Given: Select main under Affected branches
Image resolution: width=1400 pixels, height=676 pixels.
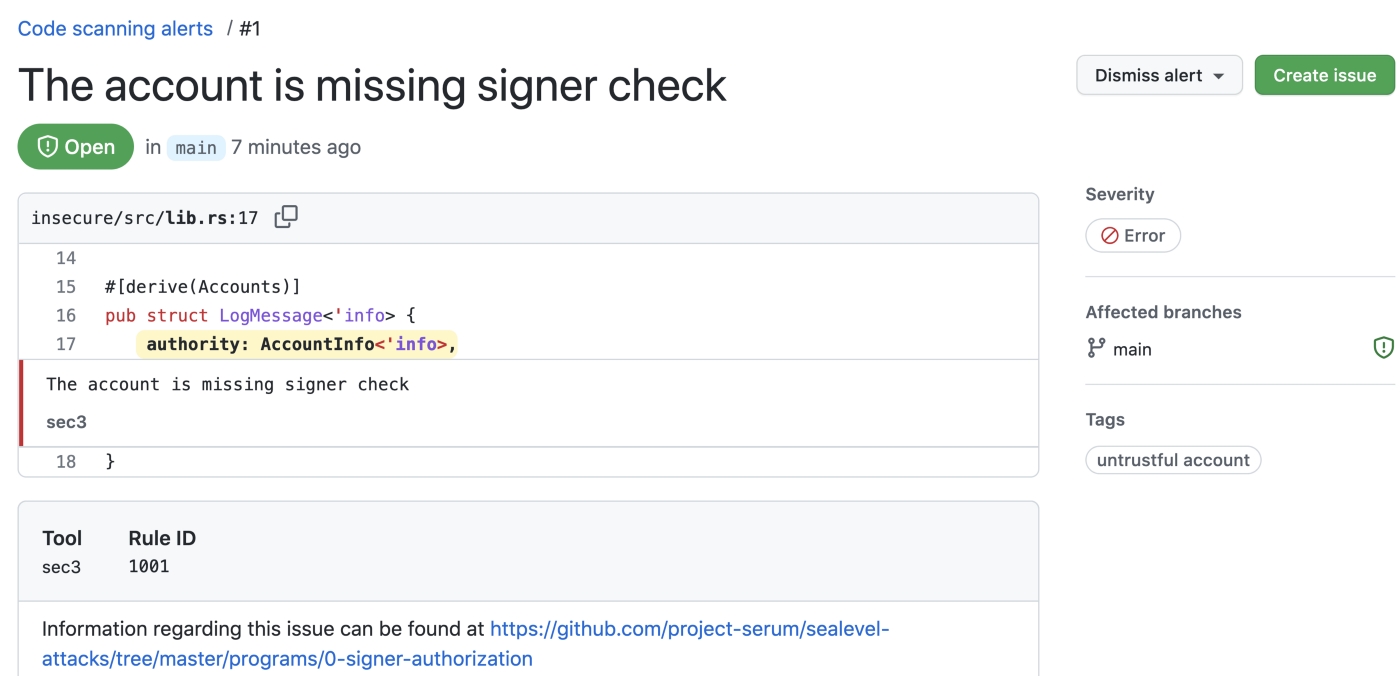Looking at the screenshot, I should click(1132, 349).
